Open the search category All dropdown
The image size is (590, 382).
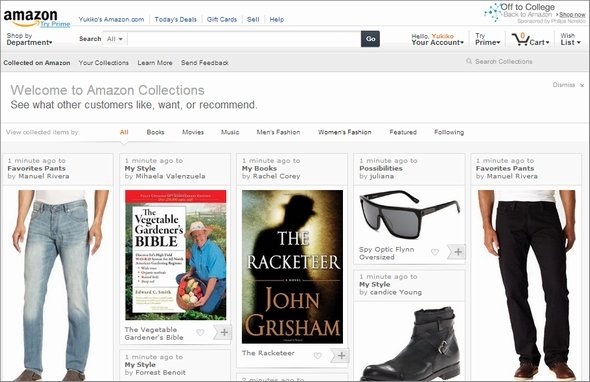(115, 39)
